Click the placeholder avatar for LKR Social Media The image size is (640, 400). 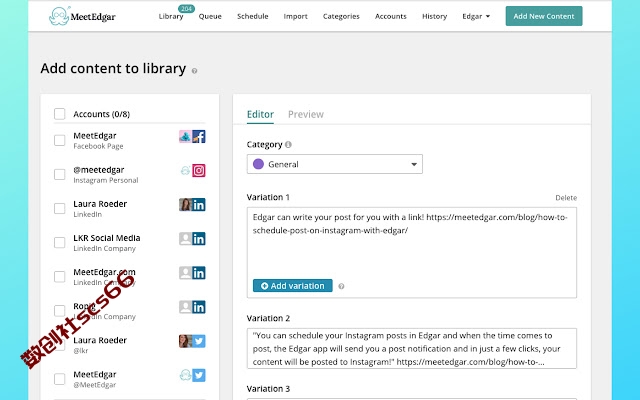[x=185, y=239]
